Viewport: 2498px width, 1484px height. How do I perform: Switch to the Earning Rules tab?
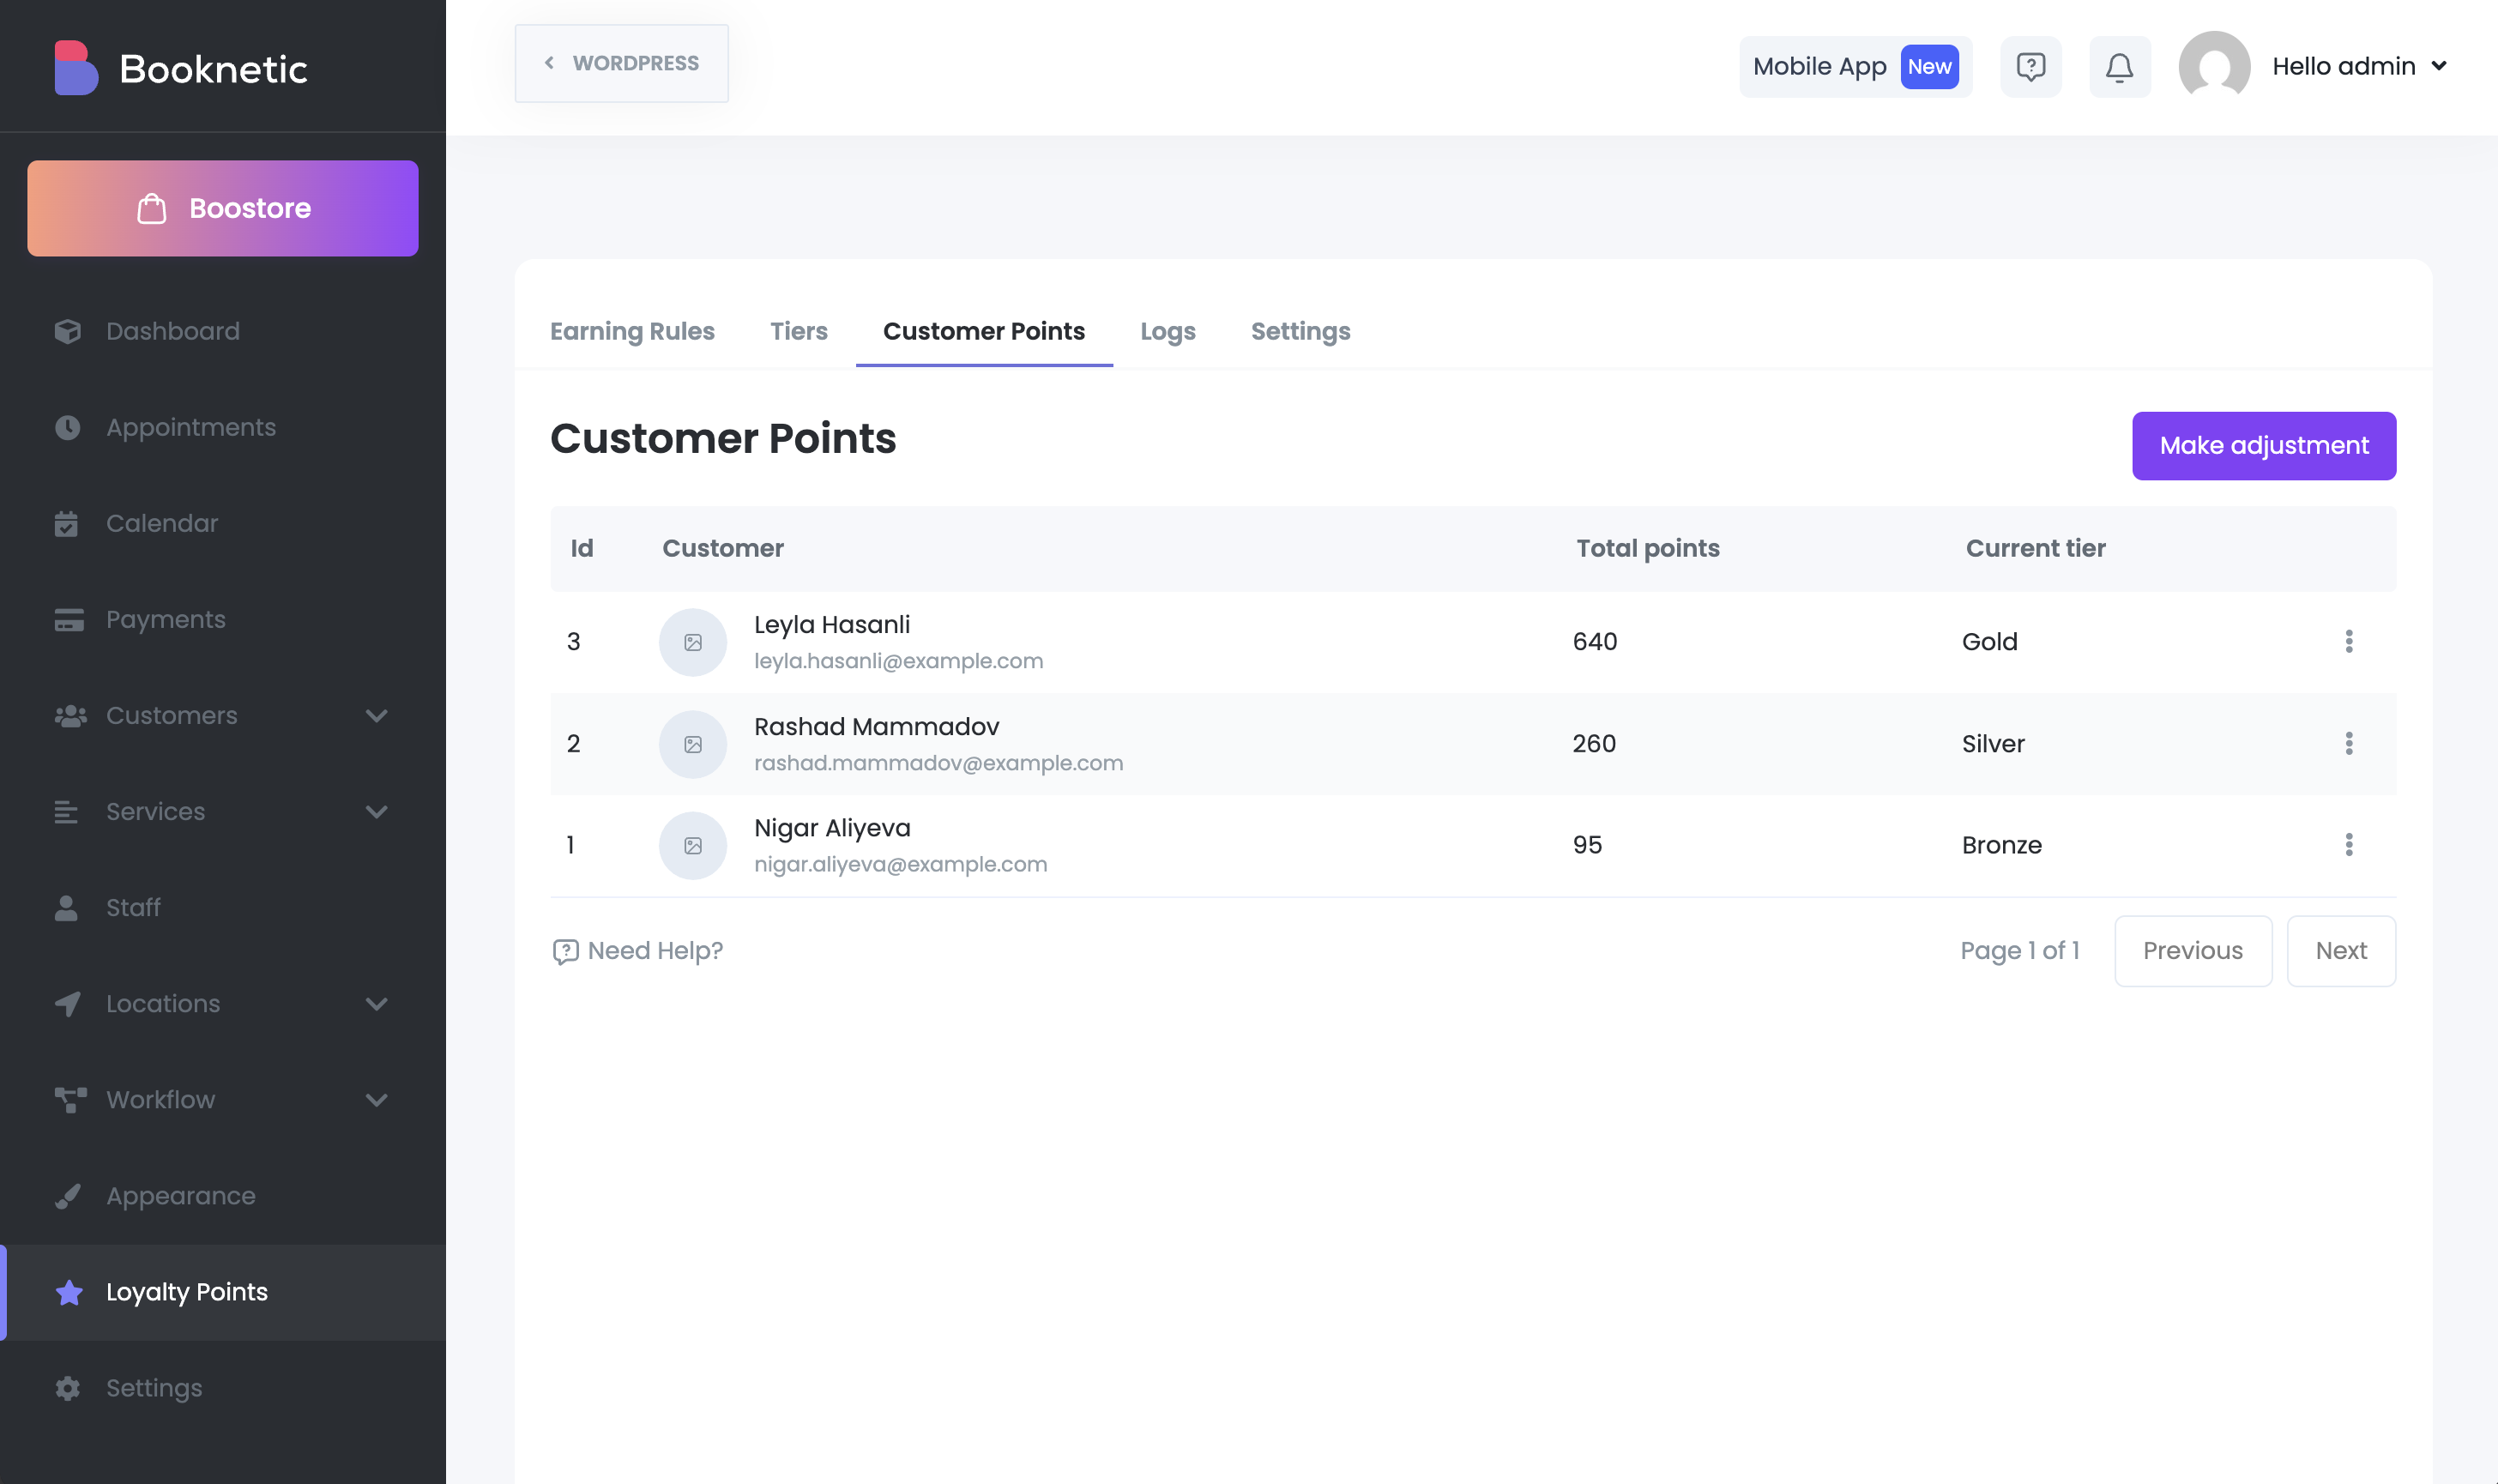click(x=632, y=331)
